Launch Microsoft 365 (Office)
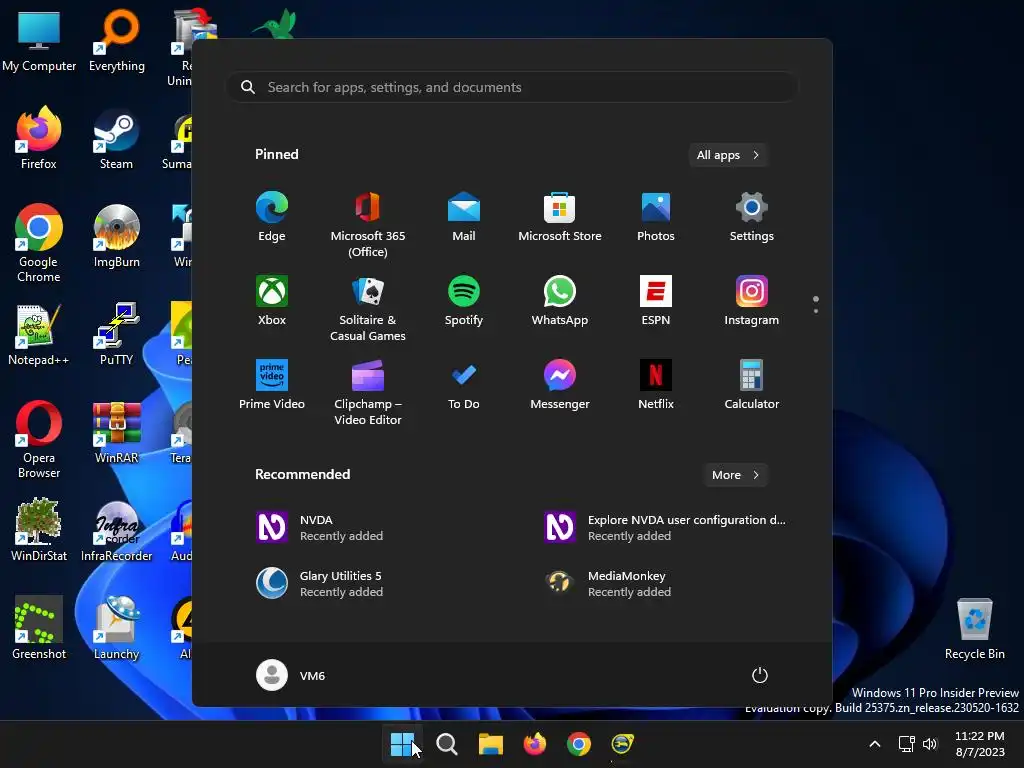The width and height of the screenshot is (1024, 768). click(x=368, y=225)
